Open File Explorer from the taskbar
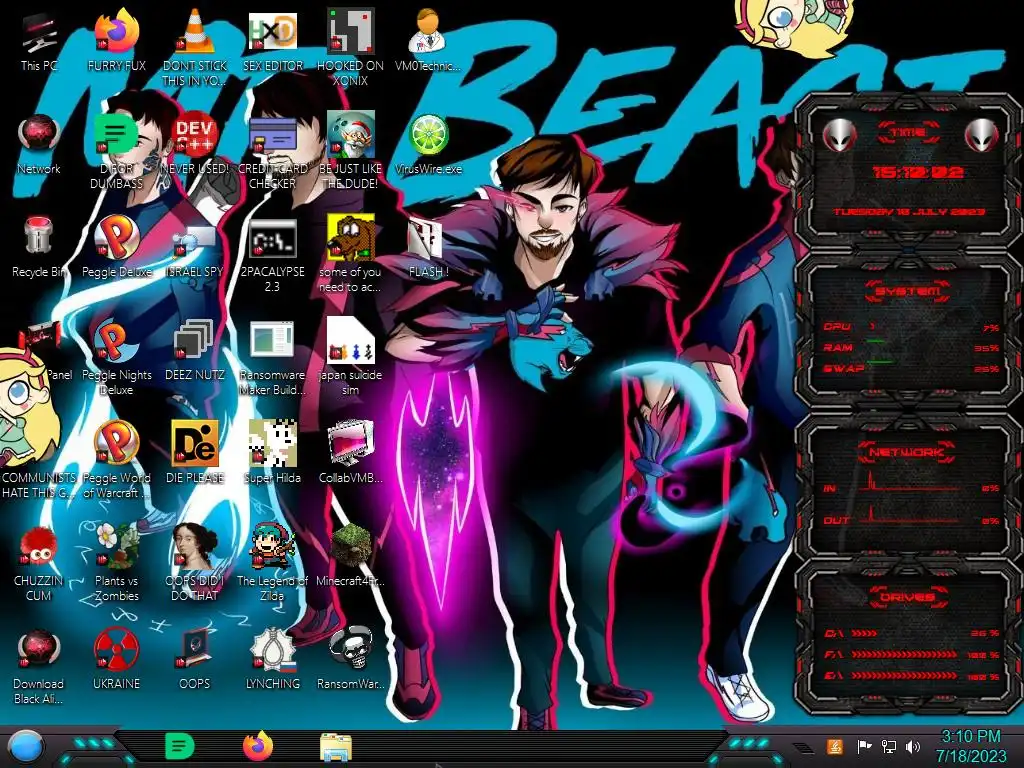Screen dimensions: 1024x768 click(336, 747)
